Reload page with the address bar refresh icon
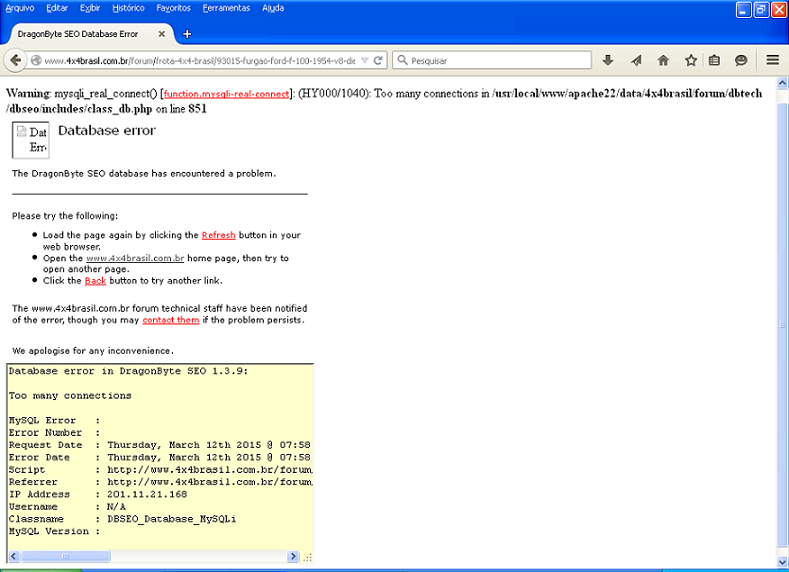 378,60
